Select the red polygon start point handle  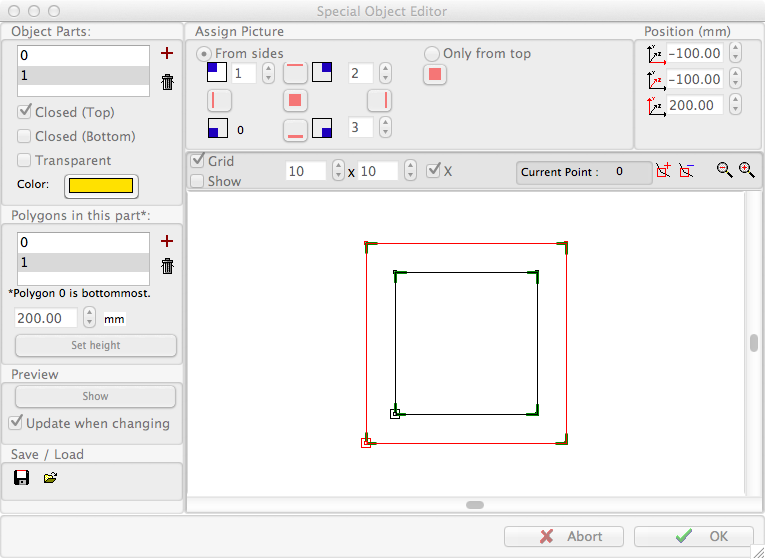pos(365,443)
